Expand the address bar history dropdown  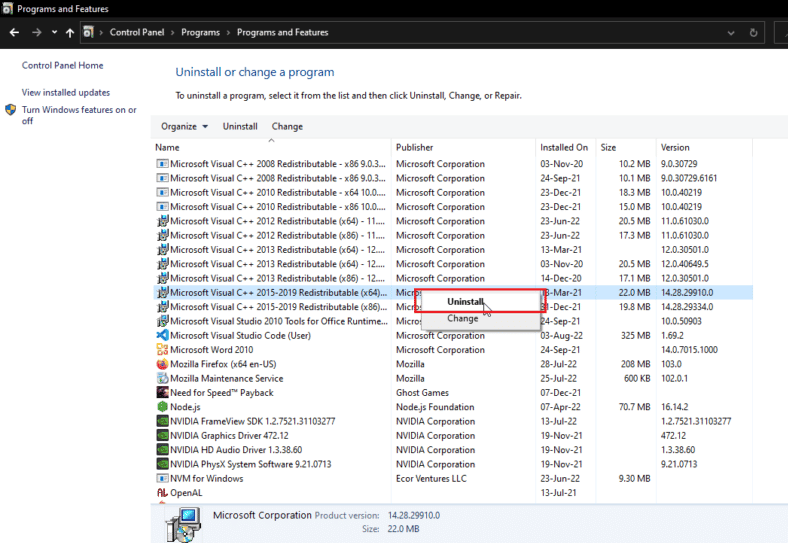click(731, 33)
